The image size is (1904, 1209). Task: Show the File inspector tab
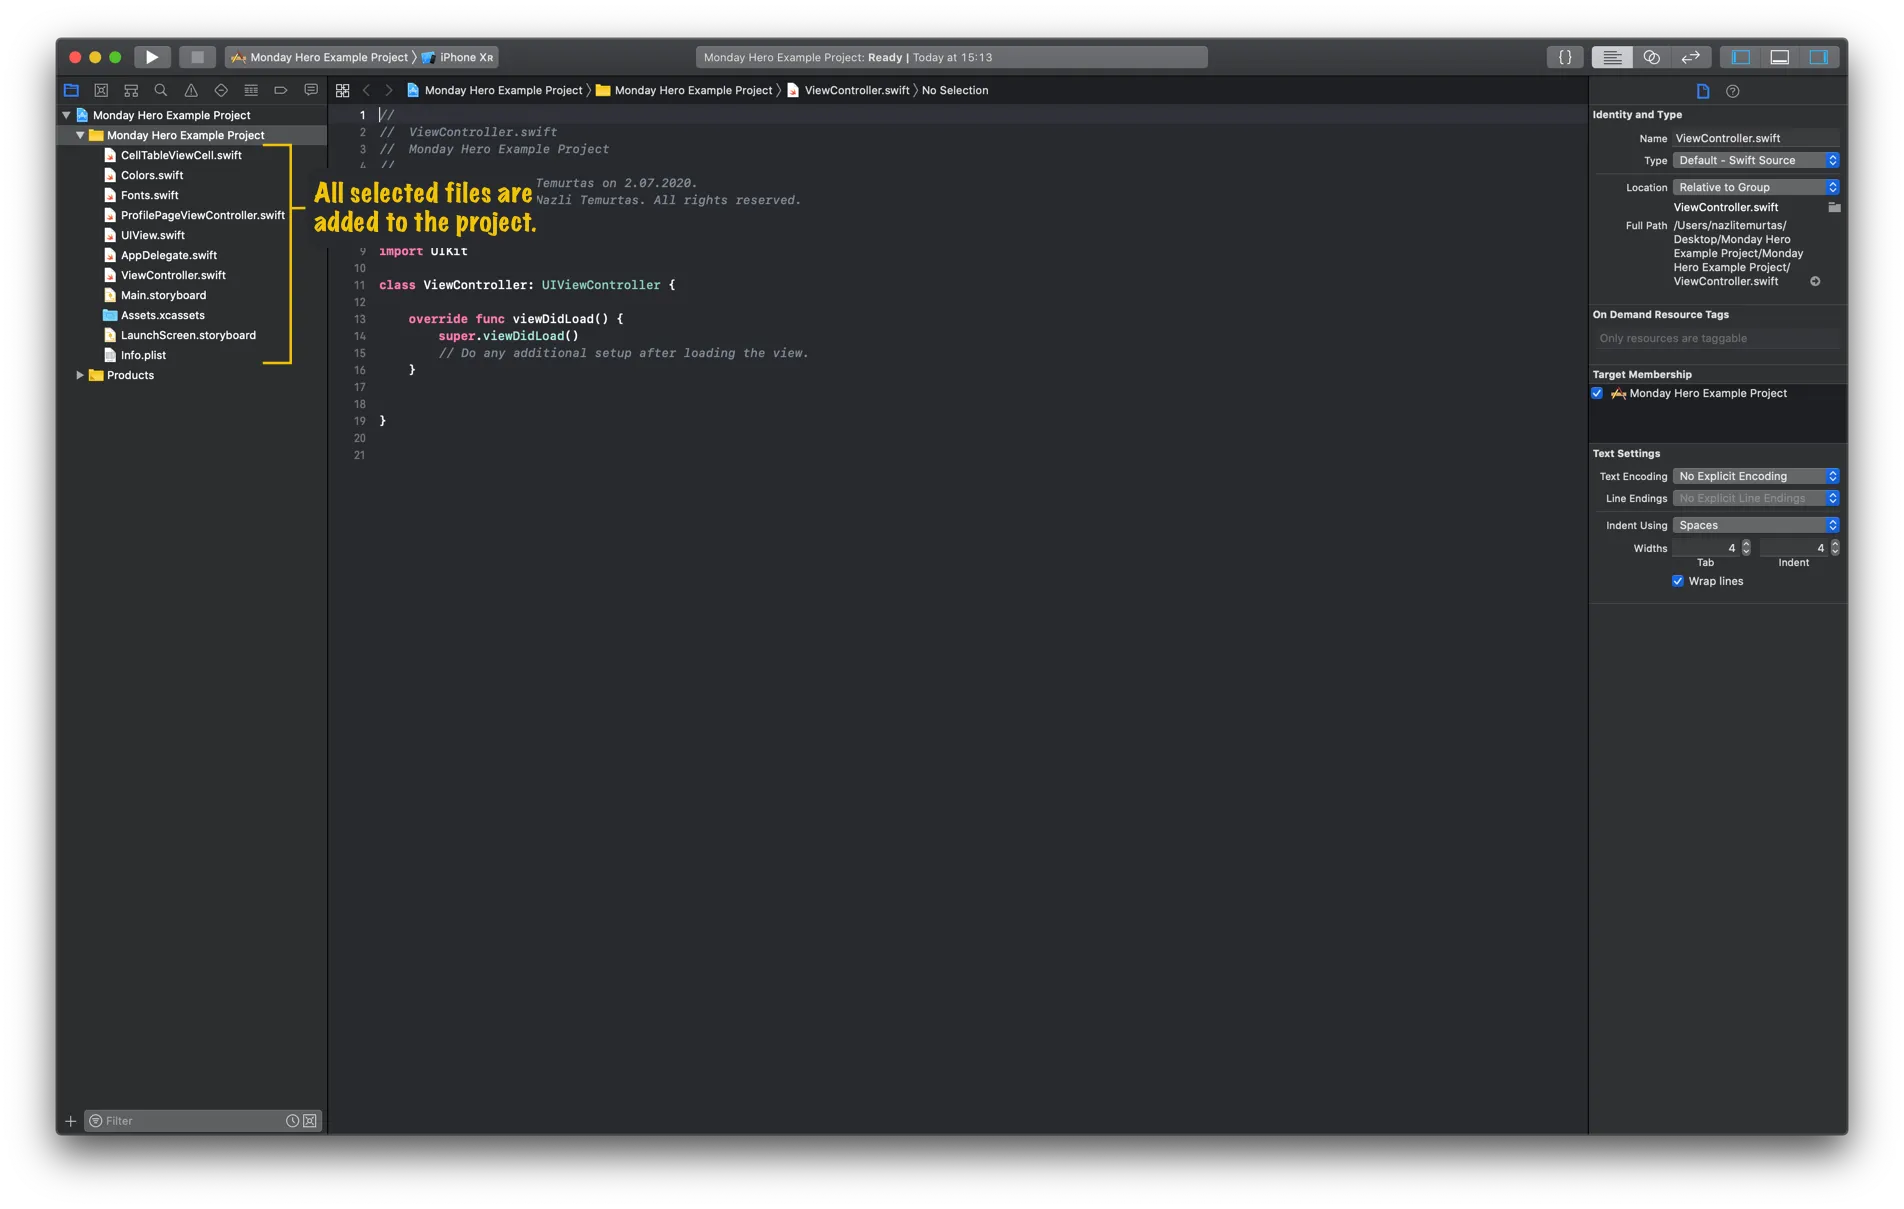pos(1703,91)
